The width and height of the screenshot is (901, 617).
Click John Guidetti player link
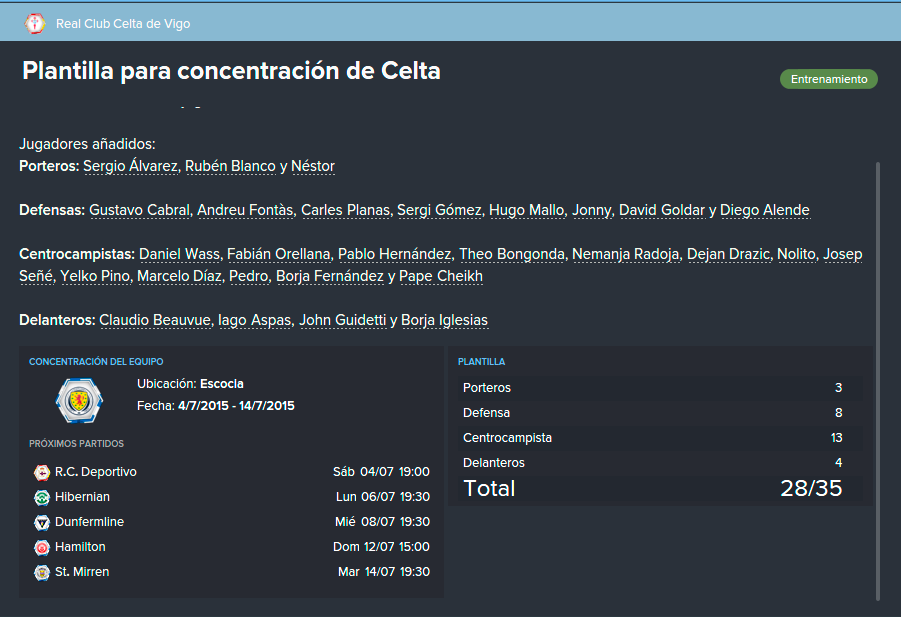(342, 320)
